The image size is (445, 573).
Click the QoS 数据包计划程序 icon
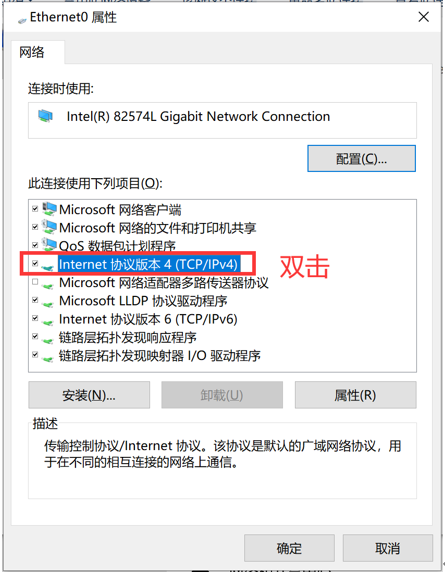click(x=49, y=245)
